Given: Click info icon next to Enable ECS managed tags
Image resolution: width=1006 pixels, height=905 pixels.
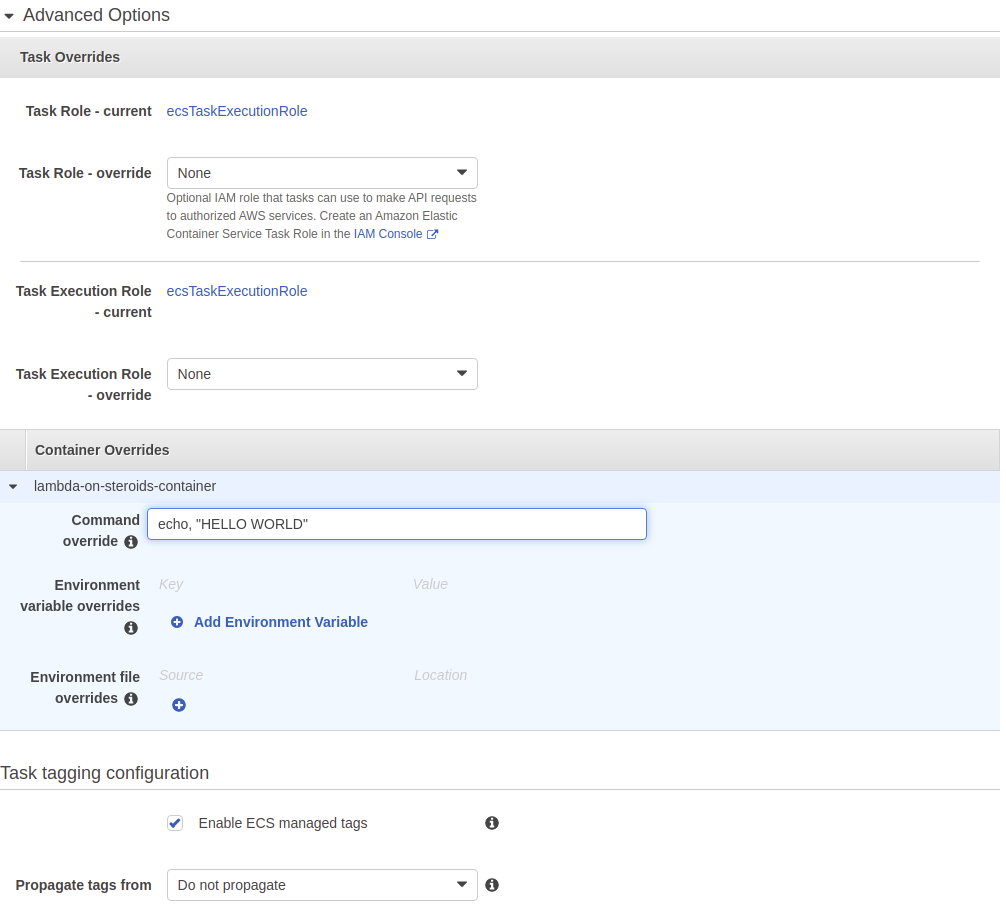Looking at the screenshot, I should tap(492, 823).
